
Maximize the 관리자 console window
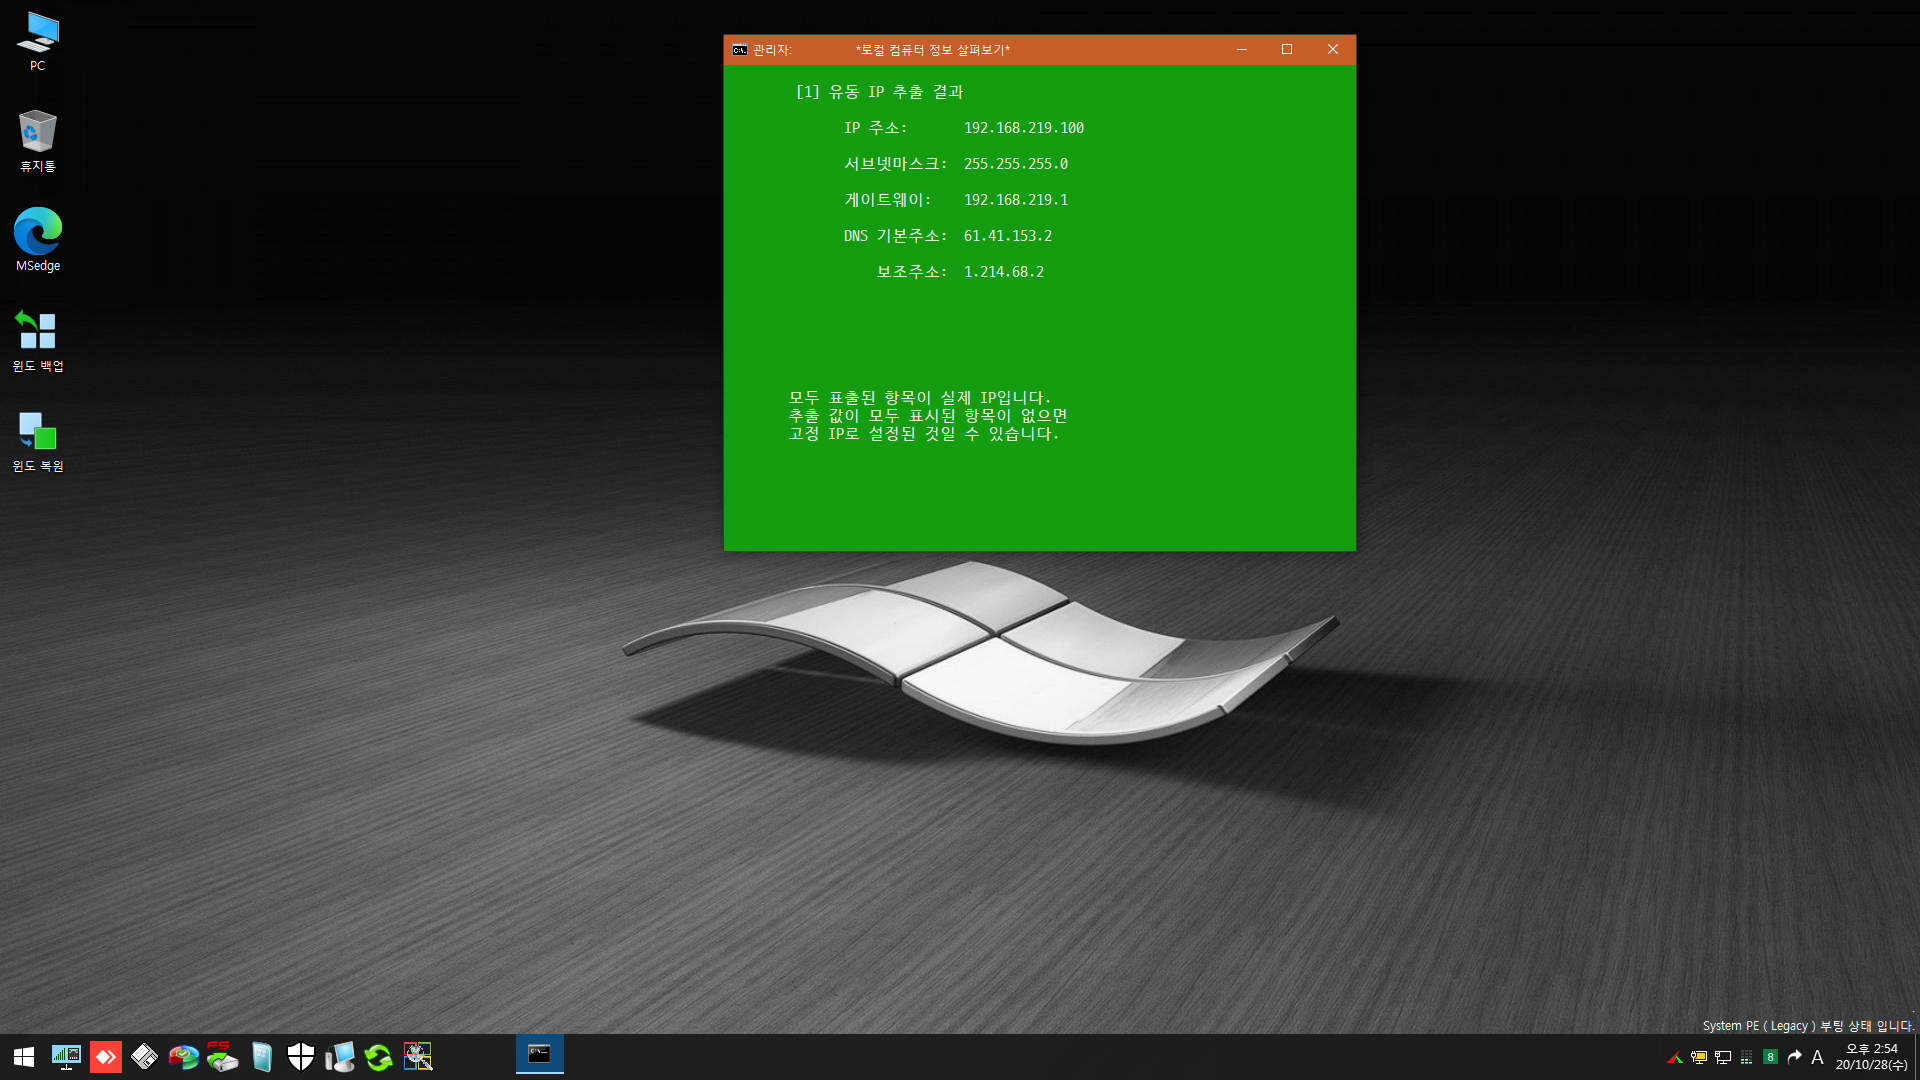click(x=1287, y=50)
